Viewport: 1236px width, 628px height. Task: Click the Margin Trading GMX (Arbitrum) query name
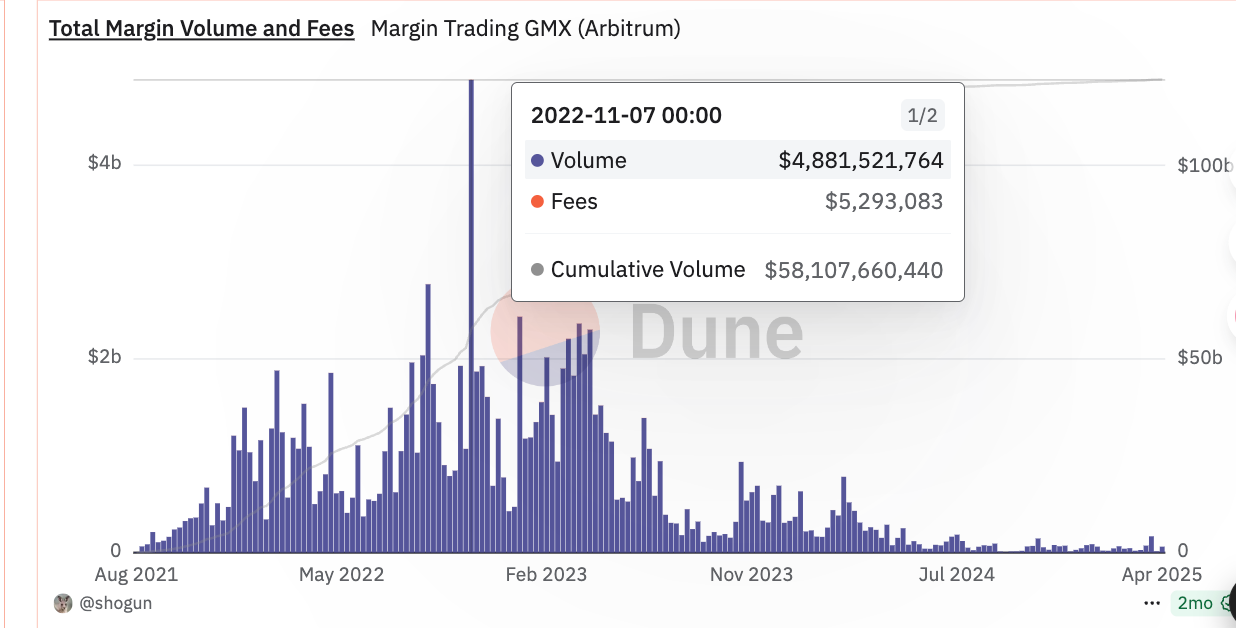click(525, 29)
